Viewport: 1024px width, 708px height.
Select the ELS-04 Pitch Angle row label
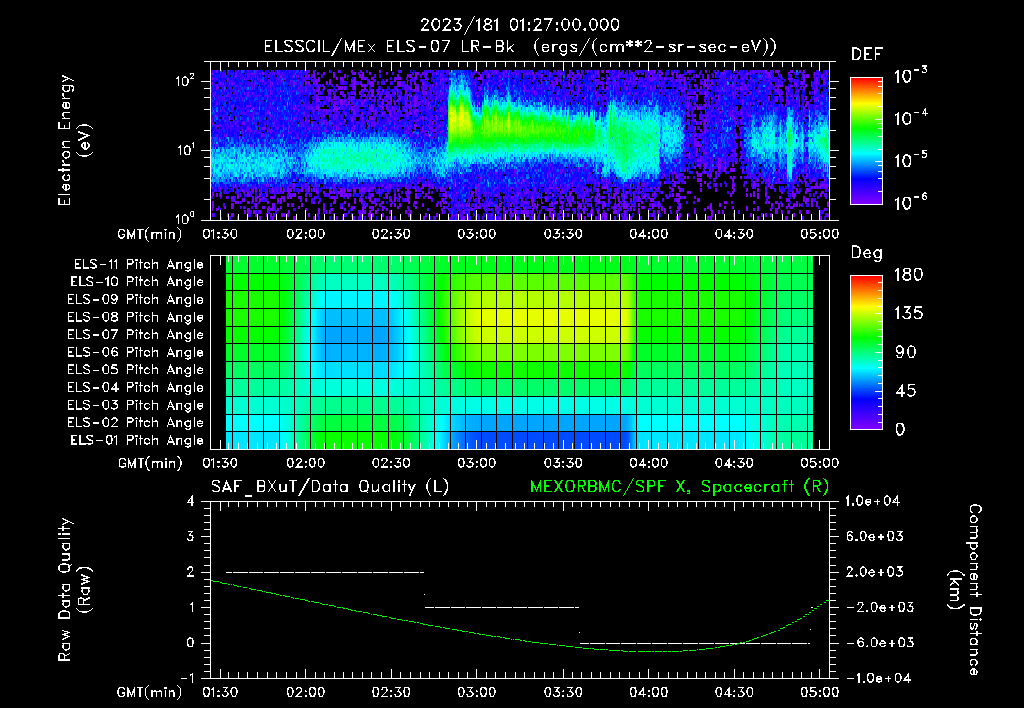coord(135,387)
